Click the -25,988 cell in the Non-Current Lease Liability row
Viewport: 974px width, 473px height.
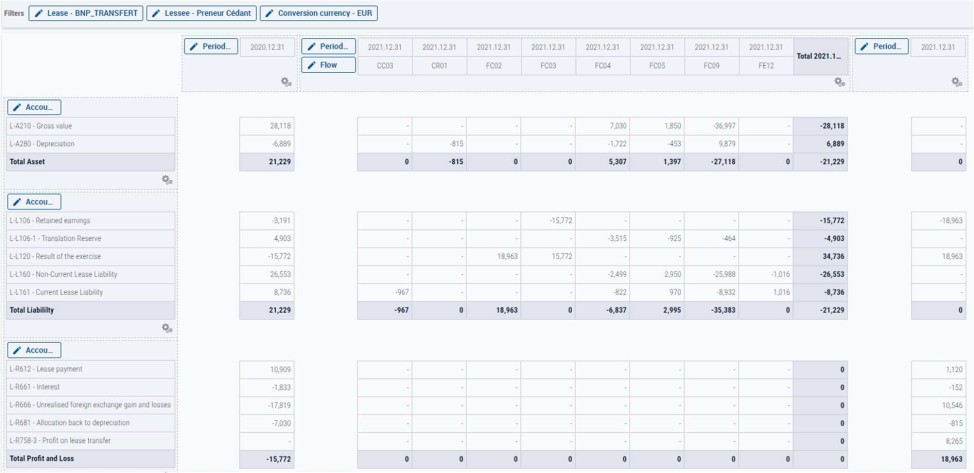[x=712, y=275]
